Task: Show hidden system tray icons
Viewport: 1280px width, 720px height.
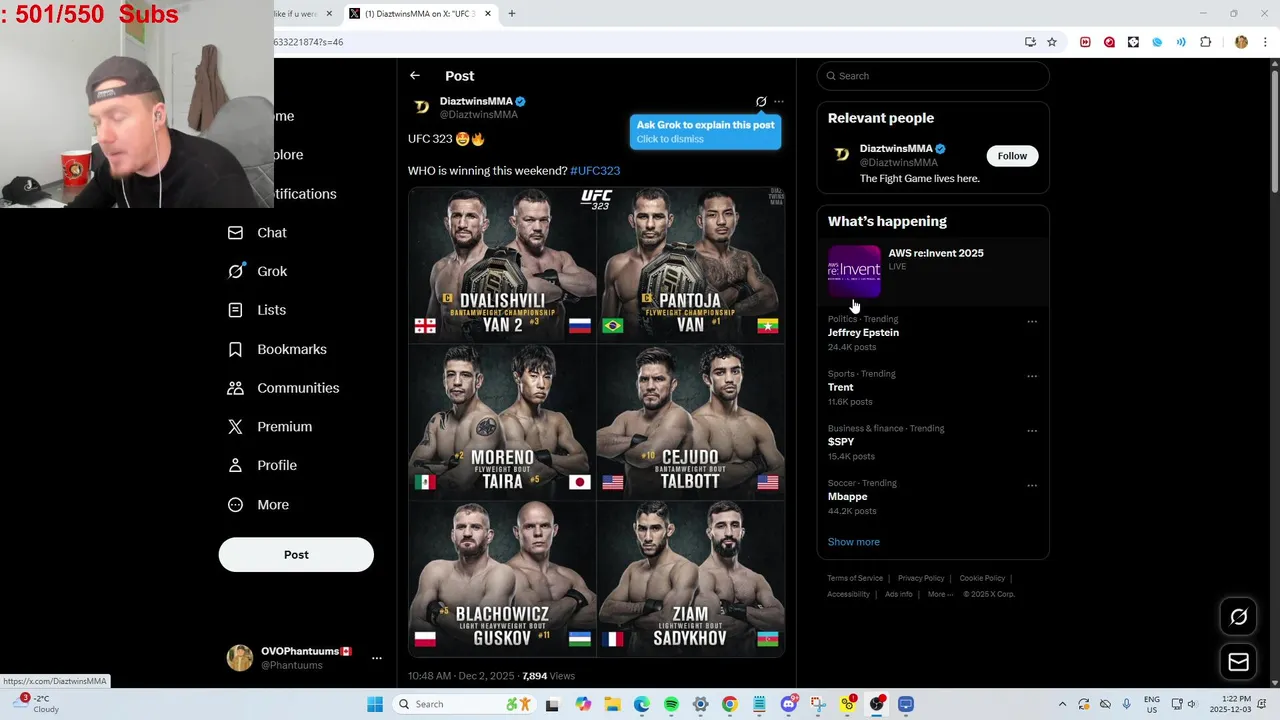Action: tap(1062, 705)
